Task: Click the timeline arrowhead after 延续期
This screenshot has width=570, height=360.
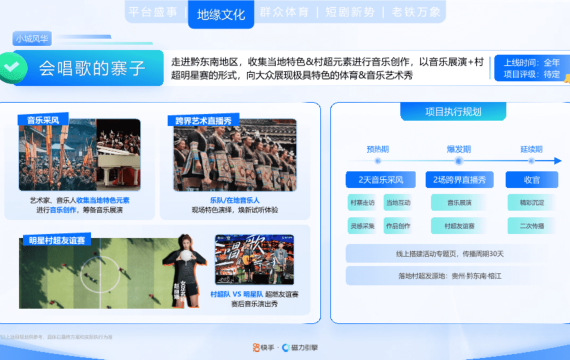Action: [x=558, y=161]
